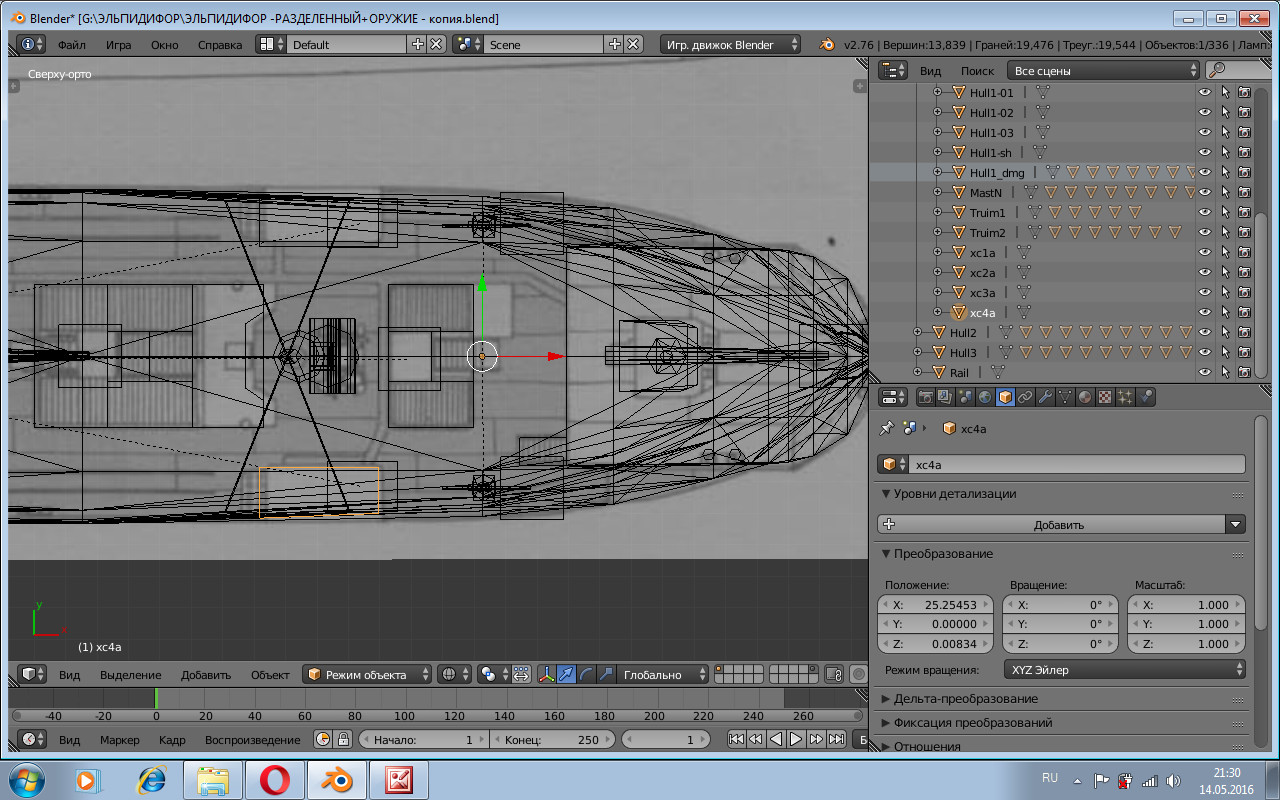Hide Hull1-01 using its eye icon
Viewport: 1280px width, 800px height.
point(1205,93)
